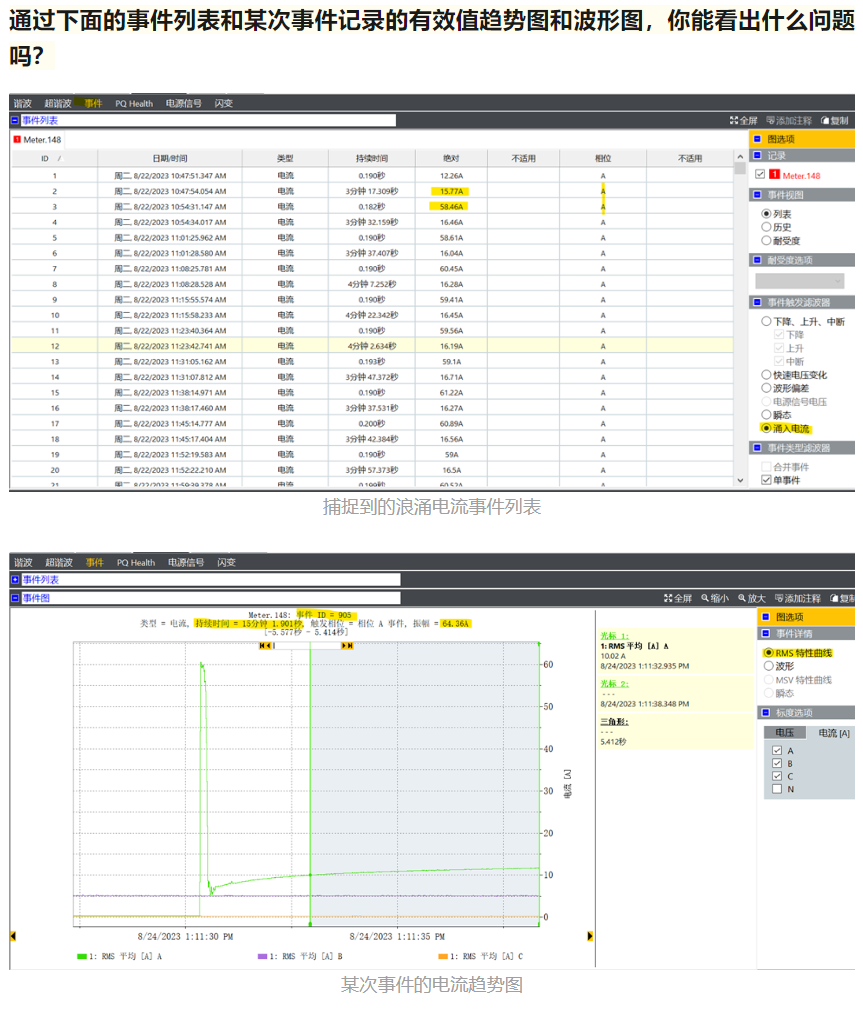The image size is (863, 1012).
Task: Click 缩小 zoom-out icon in chart toolbar
Action: (706, 598)
